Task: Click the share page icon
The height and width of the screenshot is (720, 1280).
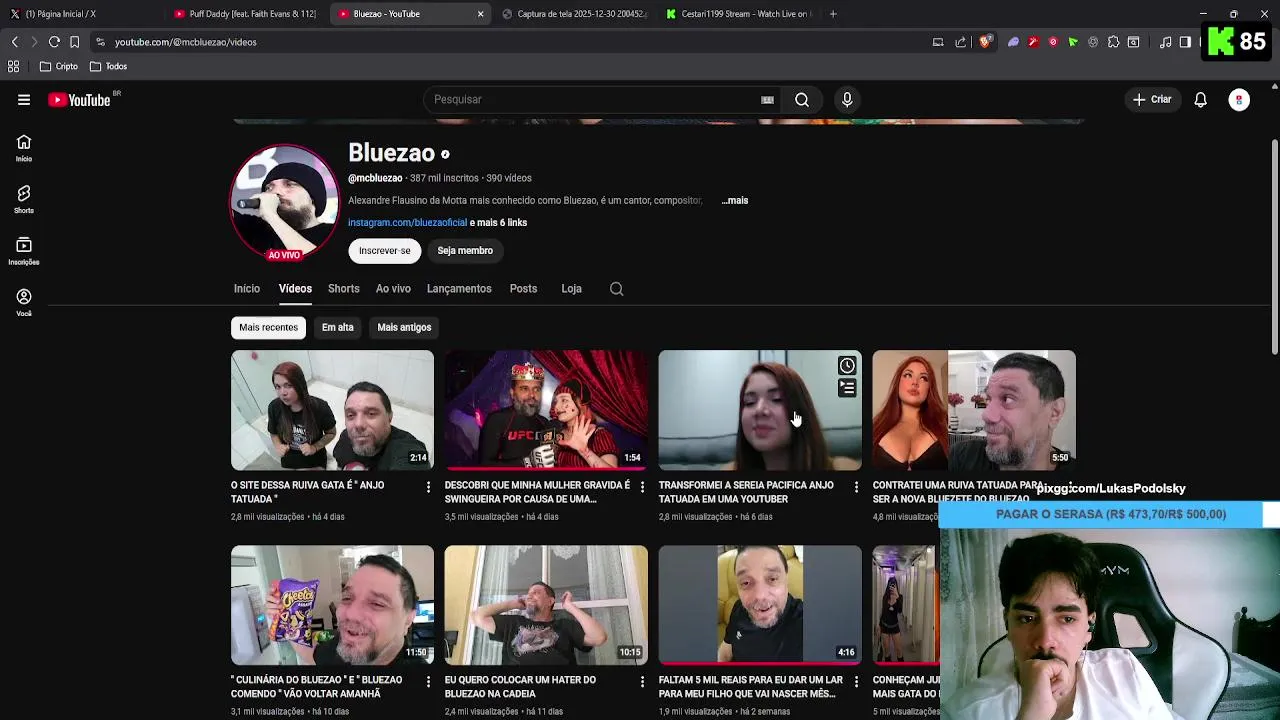Action: tap(961, 42)
